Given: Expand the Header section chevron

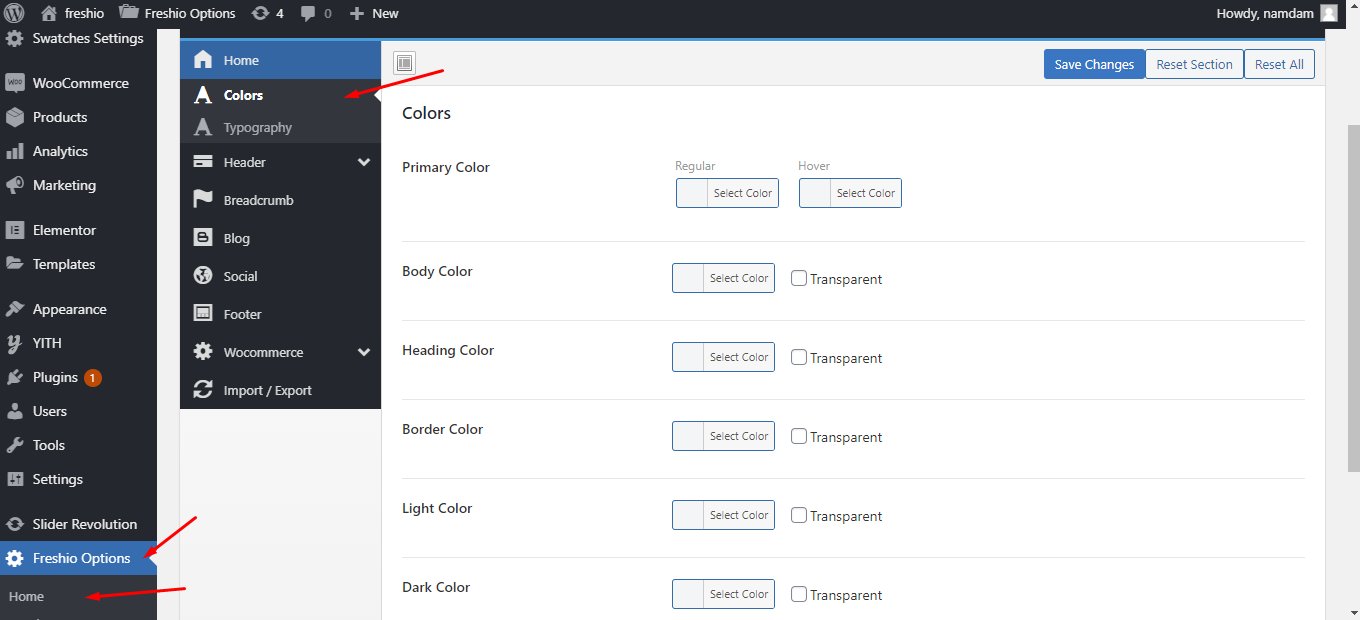Looking at the screenshot, I should [364, 162].
